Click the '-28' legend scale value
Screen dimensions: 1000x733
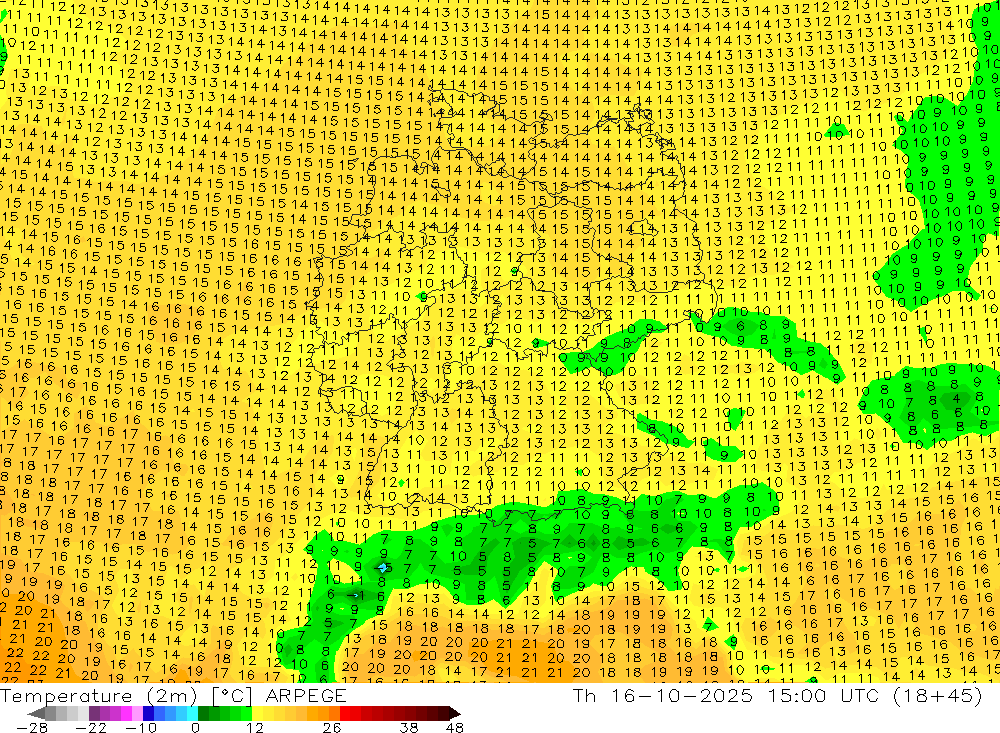click(x=31, y=728)
